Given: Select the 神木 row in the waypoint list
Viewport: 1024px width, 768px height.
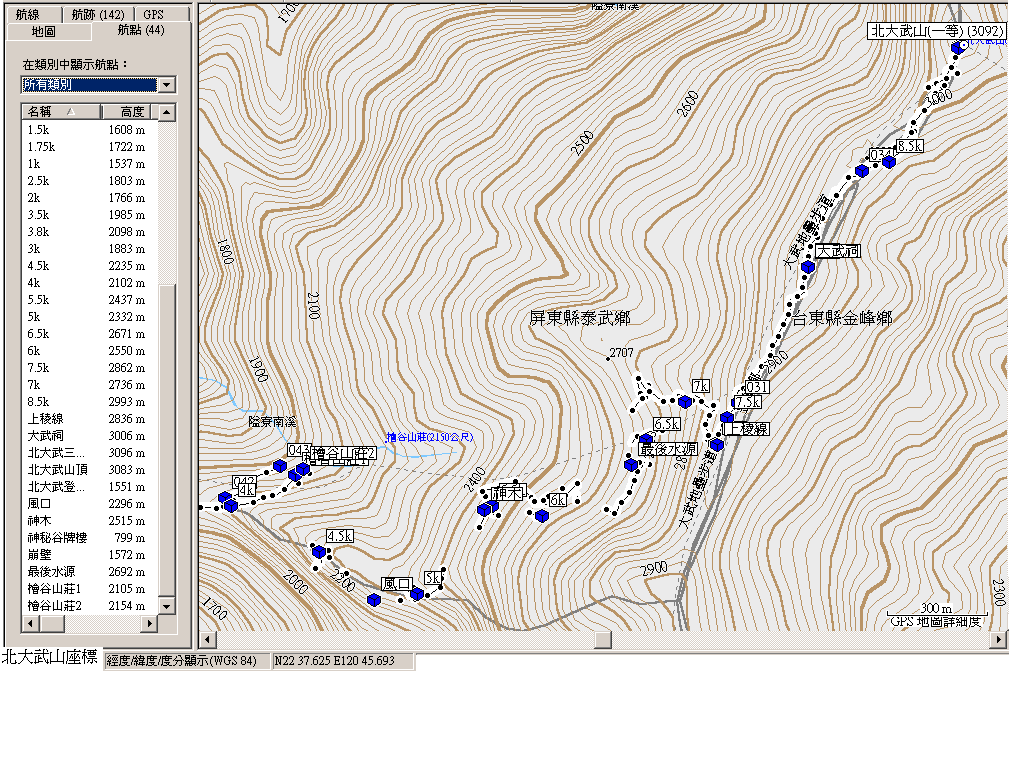Looking at the screenshot, I should [89, 520].
